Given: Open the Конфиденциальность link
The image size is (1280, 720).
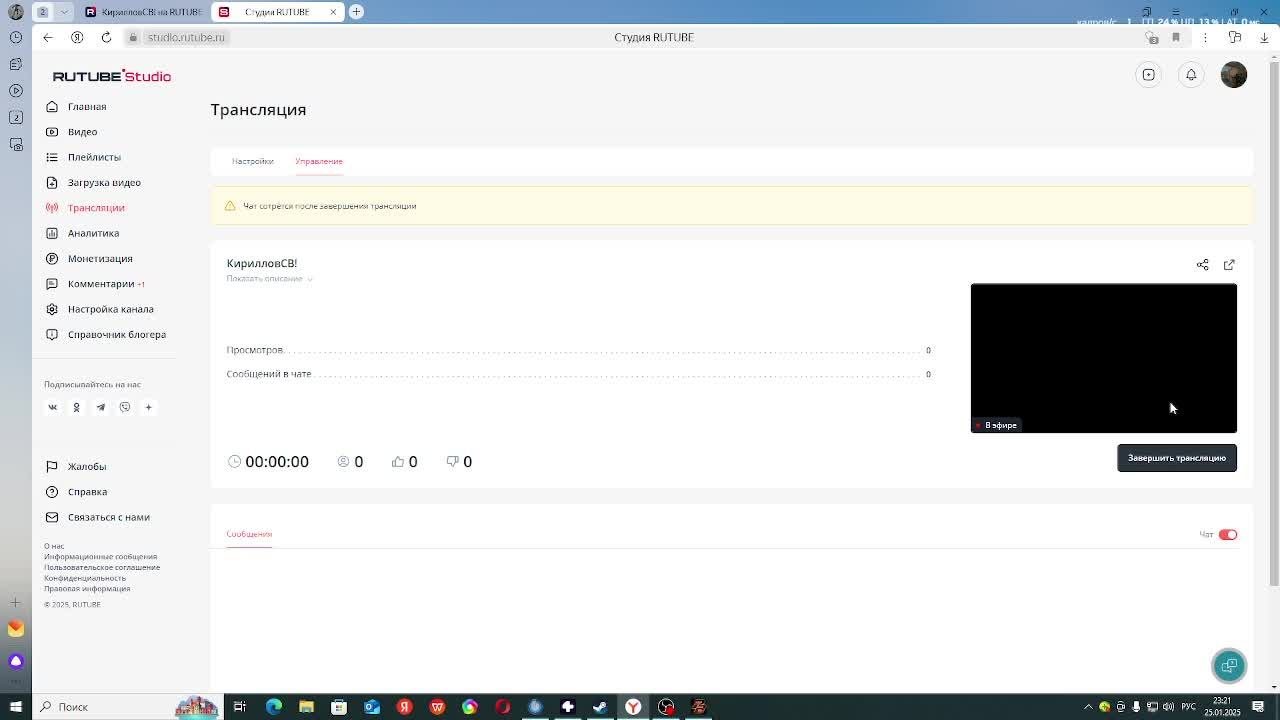Looking at the screenshot, I should coord(85,578).
